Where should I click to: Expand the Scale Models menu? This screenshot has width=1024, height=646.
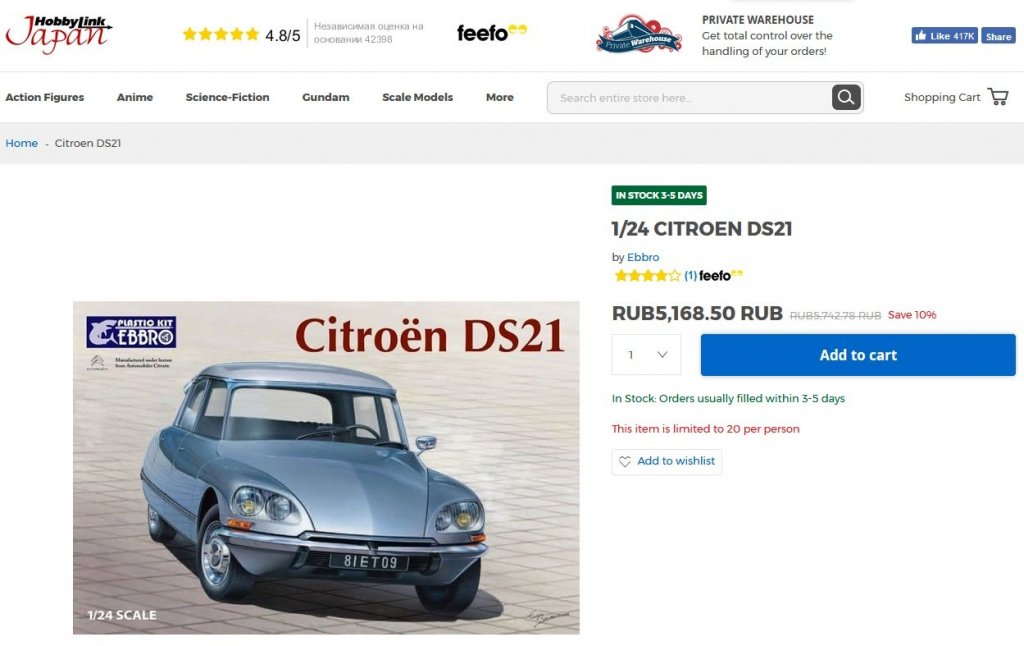(417, 97)
